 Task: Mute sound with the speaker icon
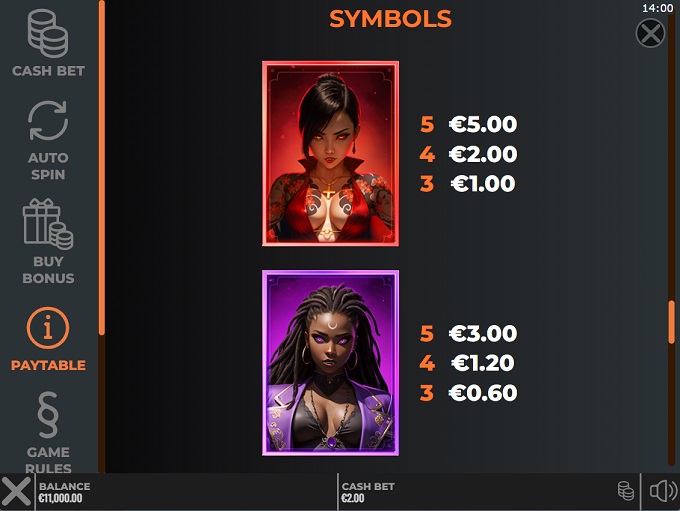point(663,491)
